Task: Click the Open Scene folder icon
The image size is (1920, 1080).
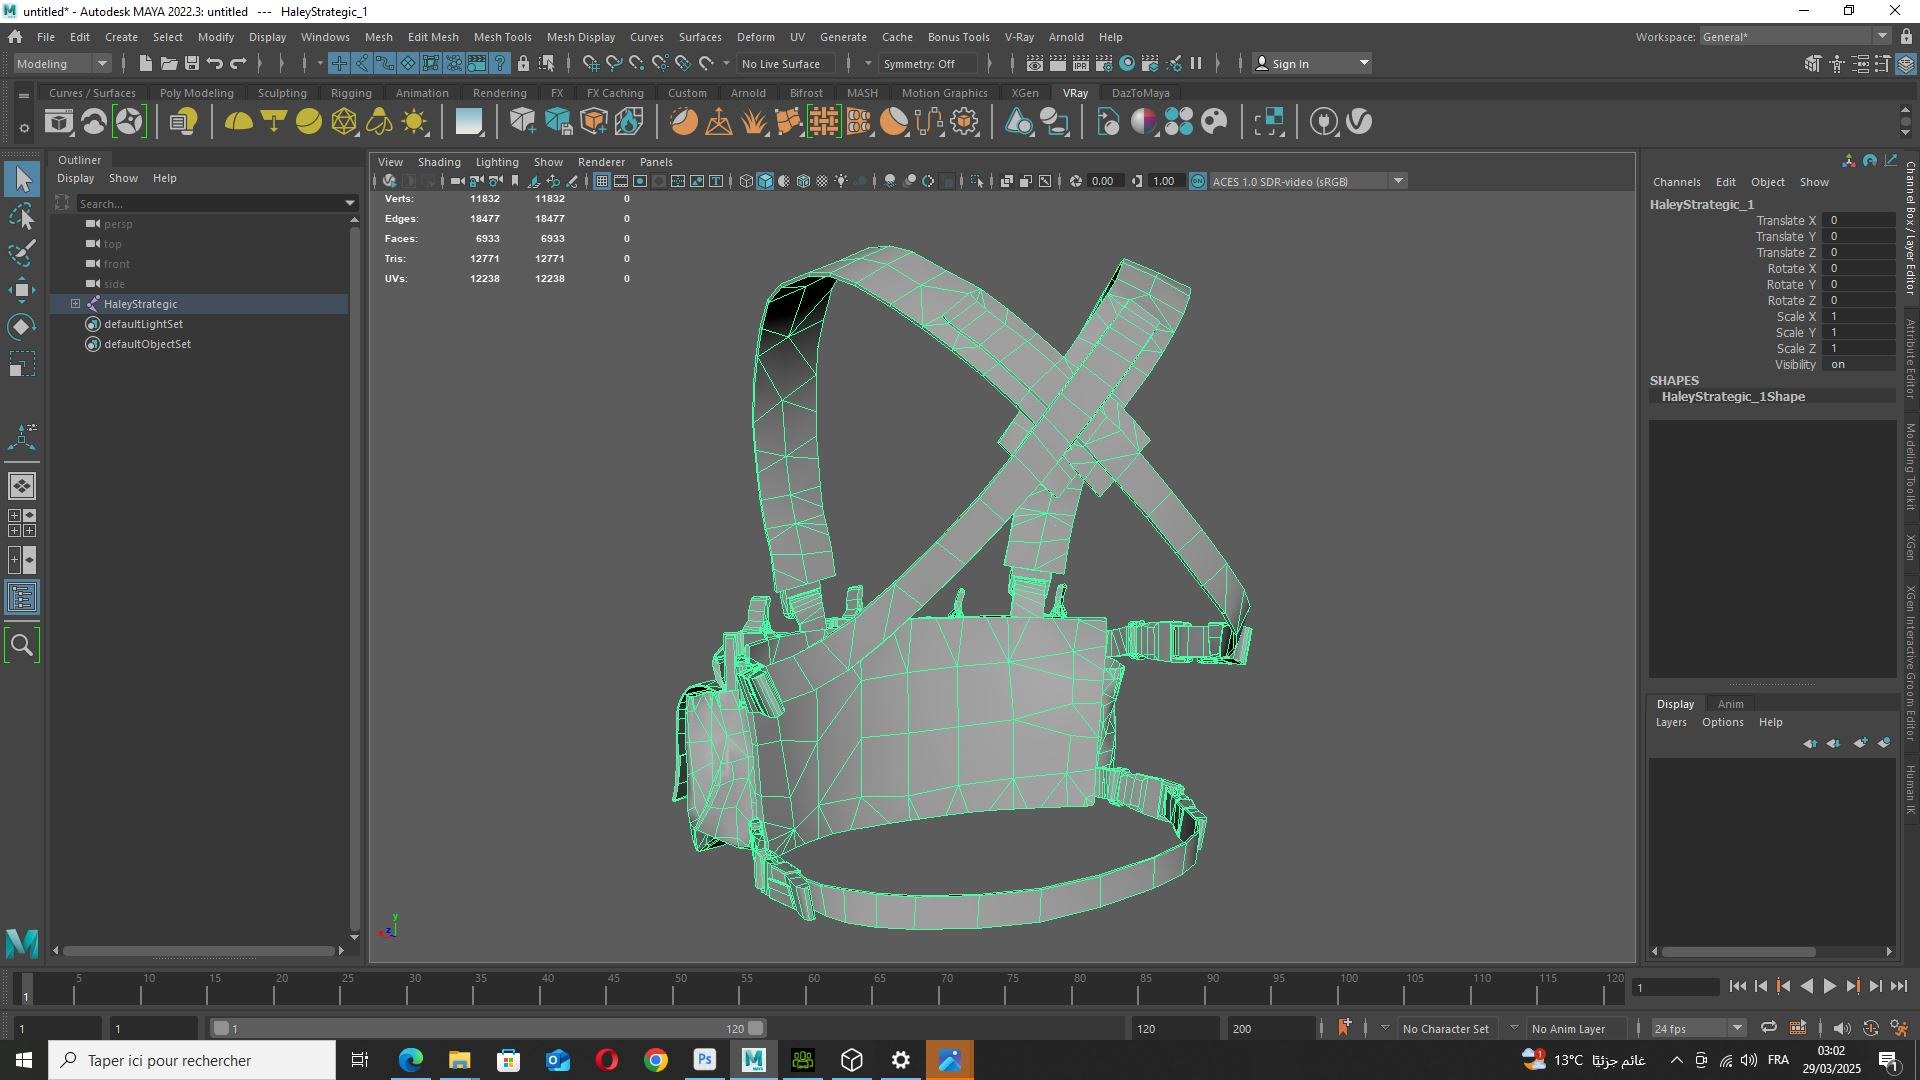Action: pos(169,63)
